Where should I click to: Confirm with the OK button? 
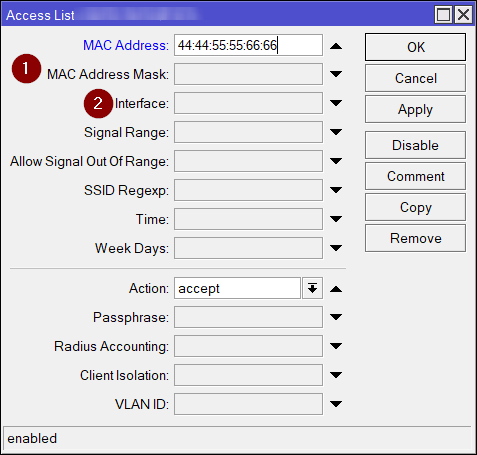(x=415, y=47)
